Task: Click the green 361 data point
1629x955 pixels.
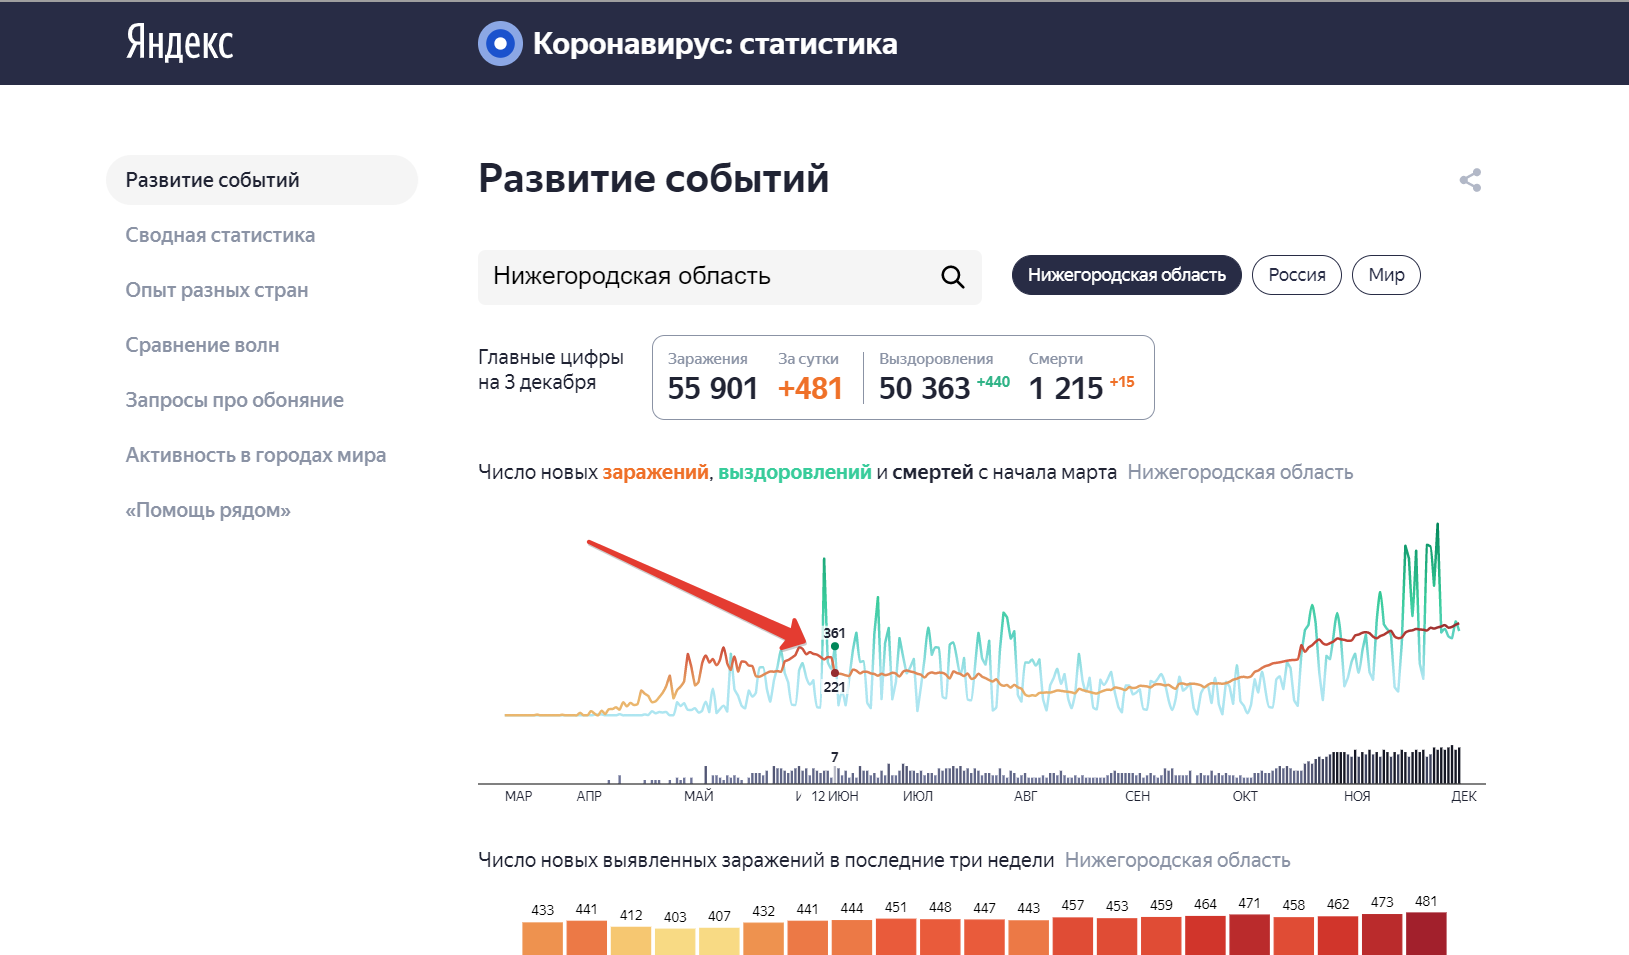Action: coord(835,646)
